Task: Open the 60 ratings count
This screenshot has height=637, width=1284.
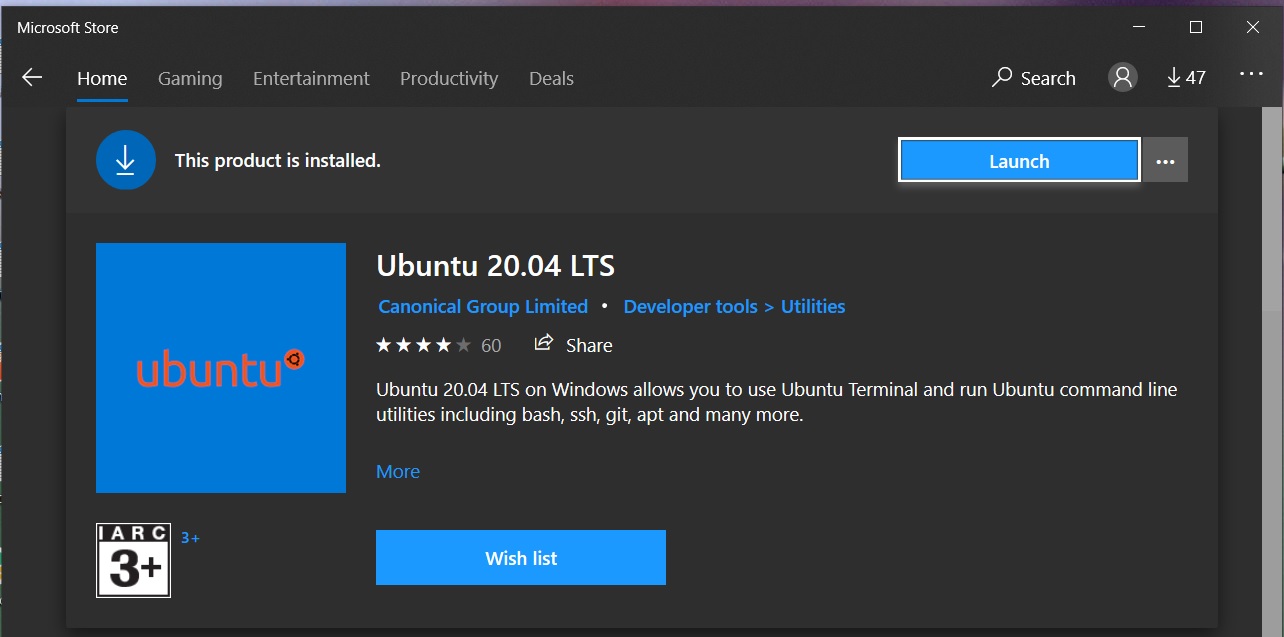Action: pyautogui.click(x=491, y=346)
